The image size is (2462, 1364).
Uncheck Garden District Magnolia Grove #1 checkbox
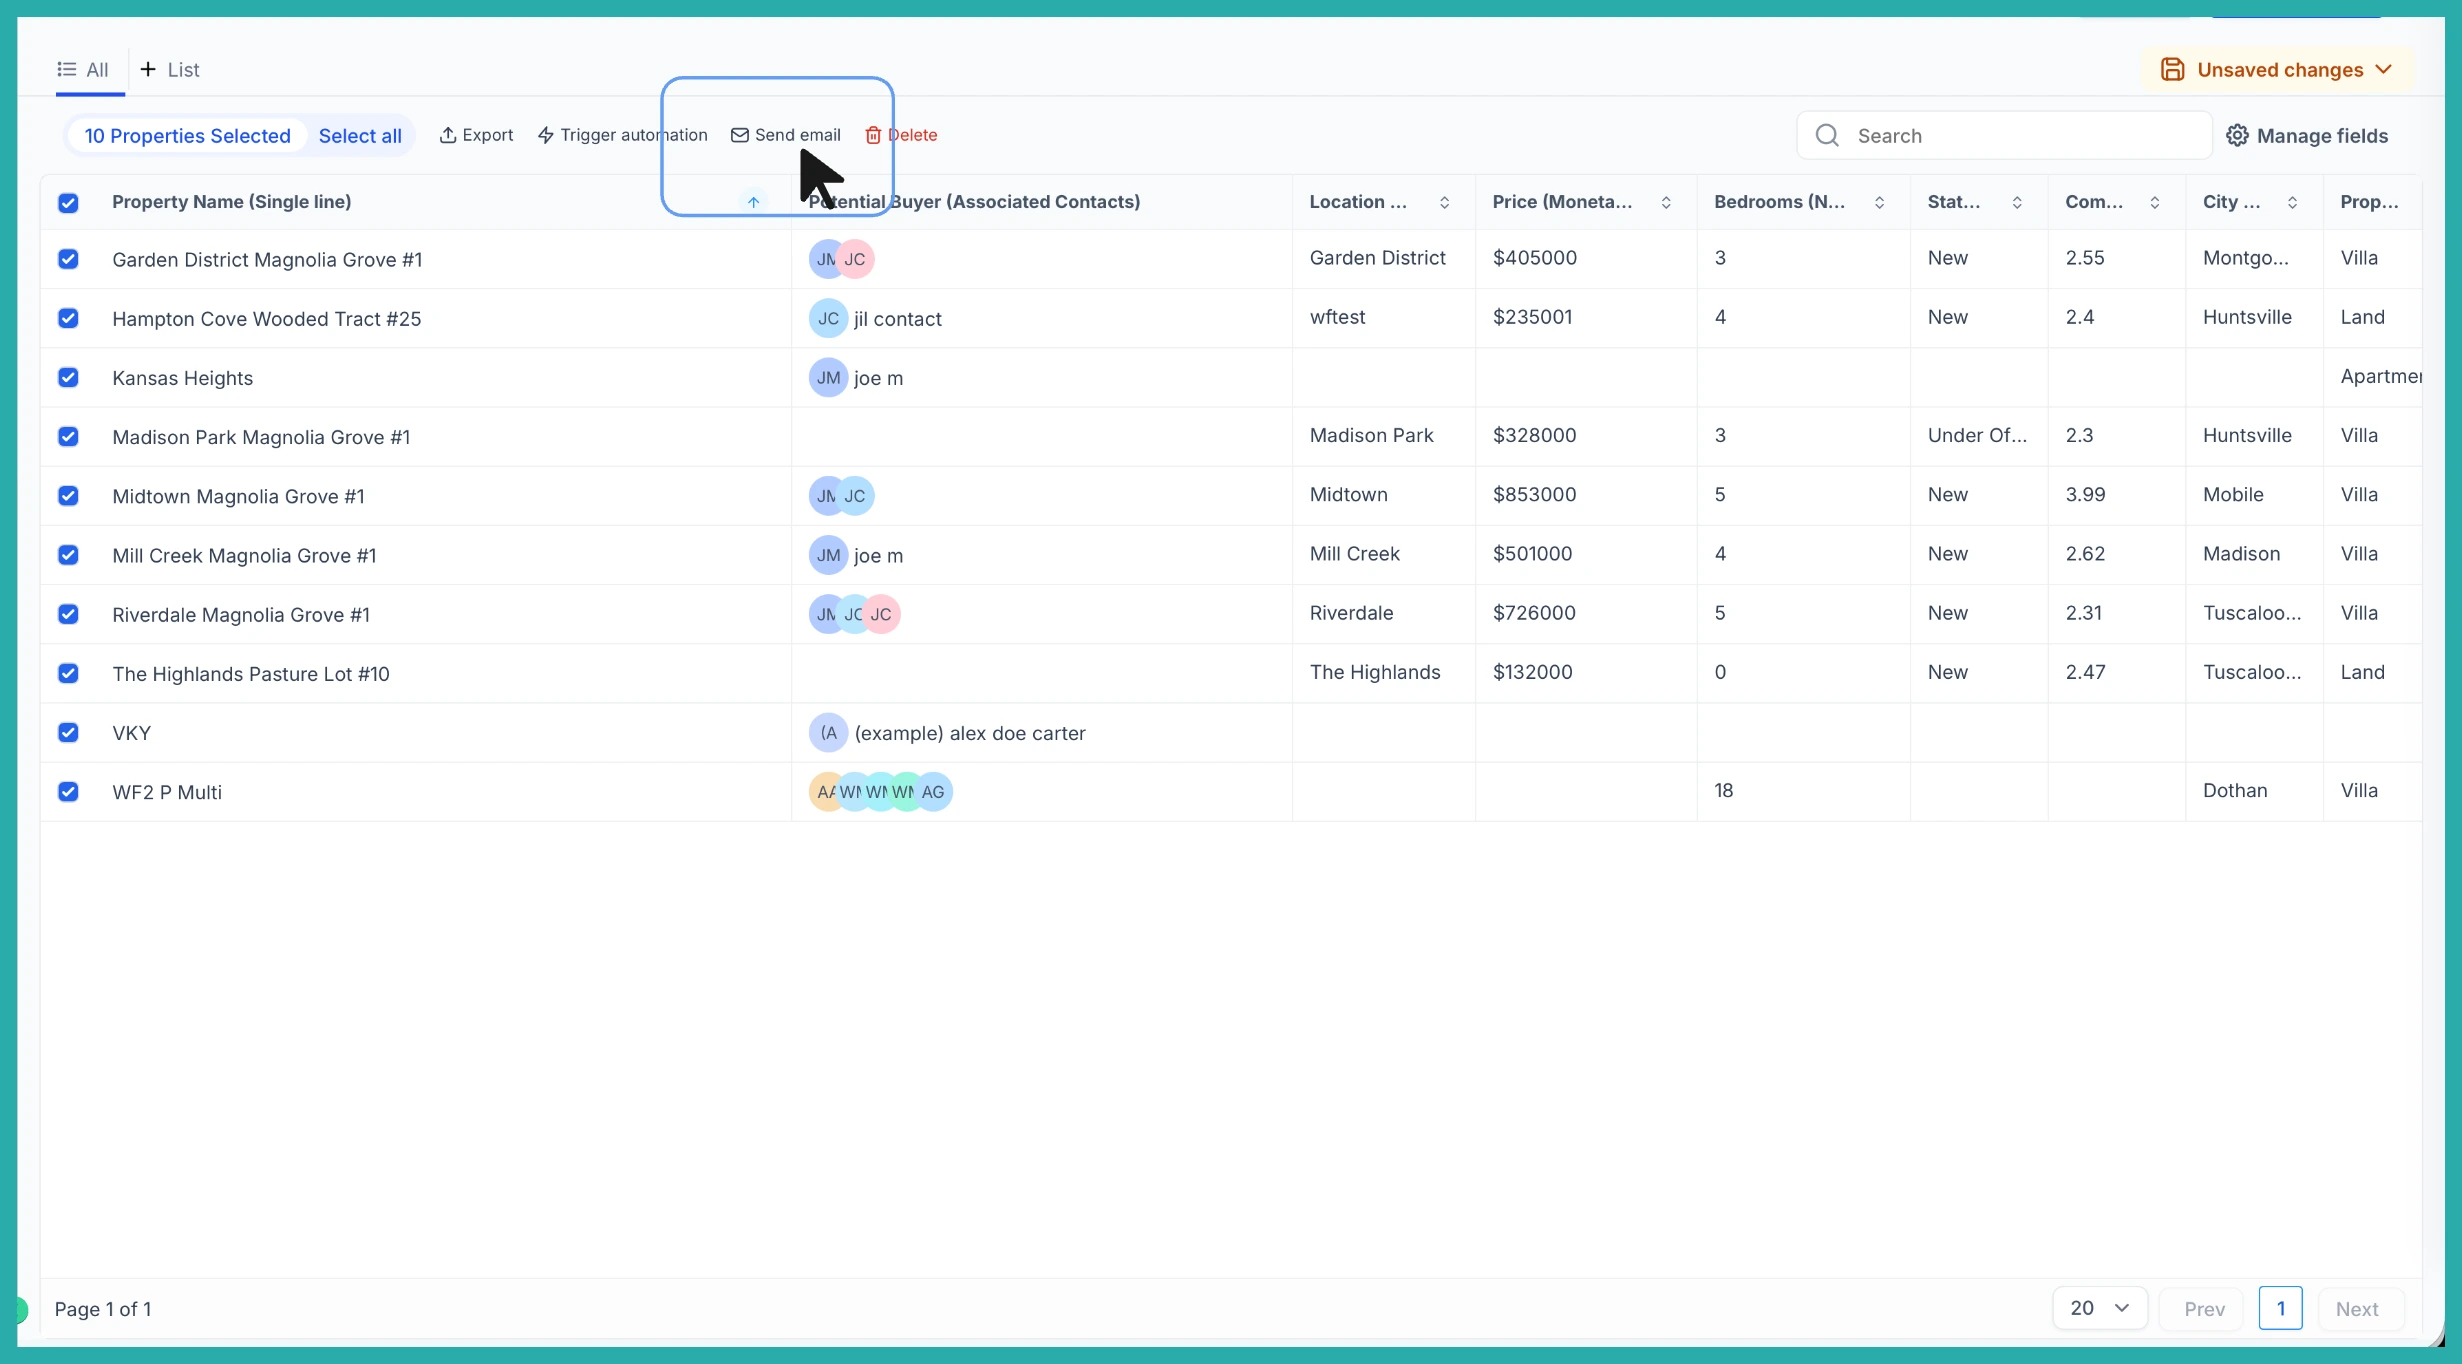pyautogui.click(x=68, y=259)
